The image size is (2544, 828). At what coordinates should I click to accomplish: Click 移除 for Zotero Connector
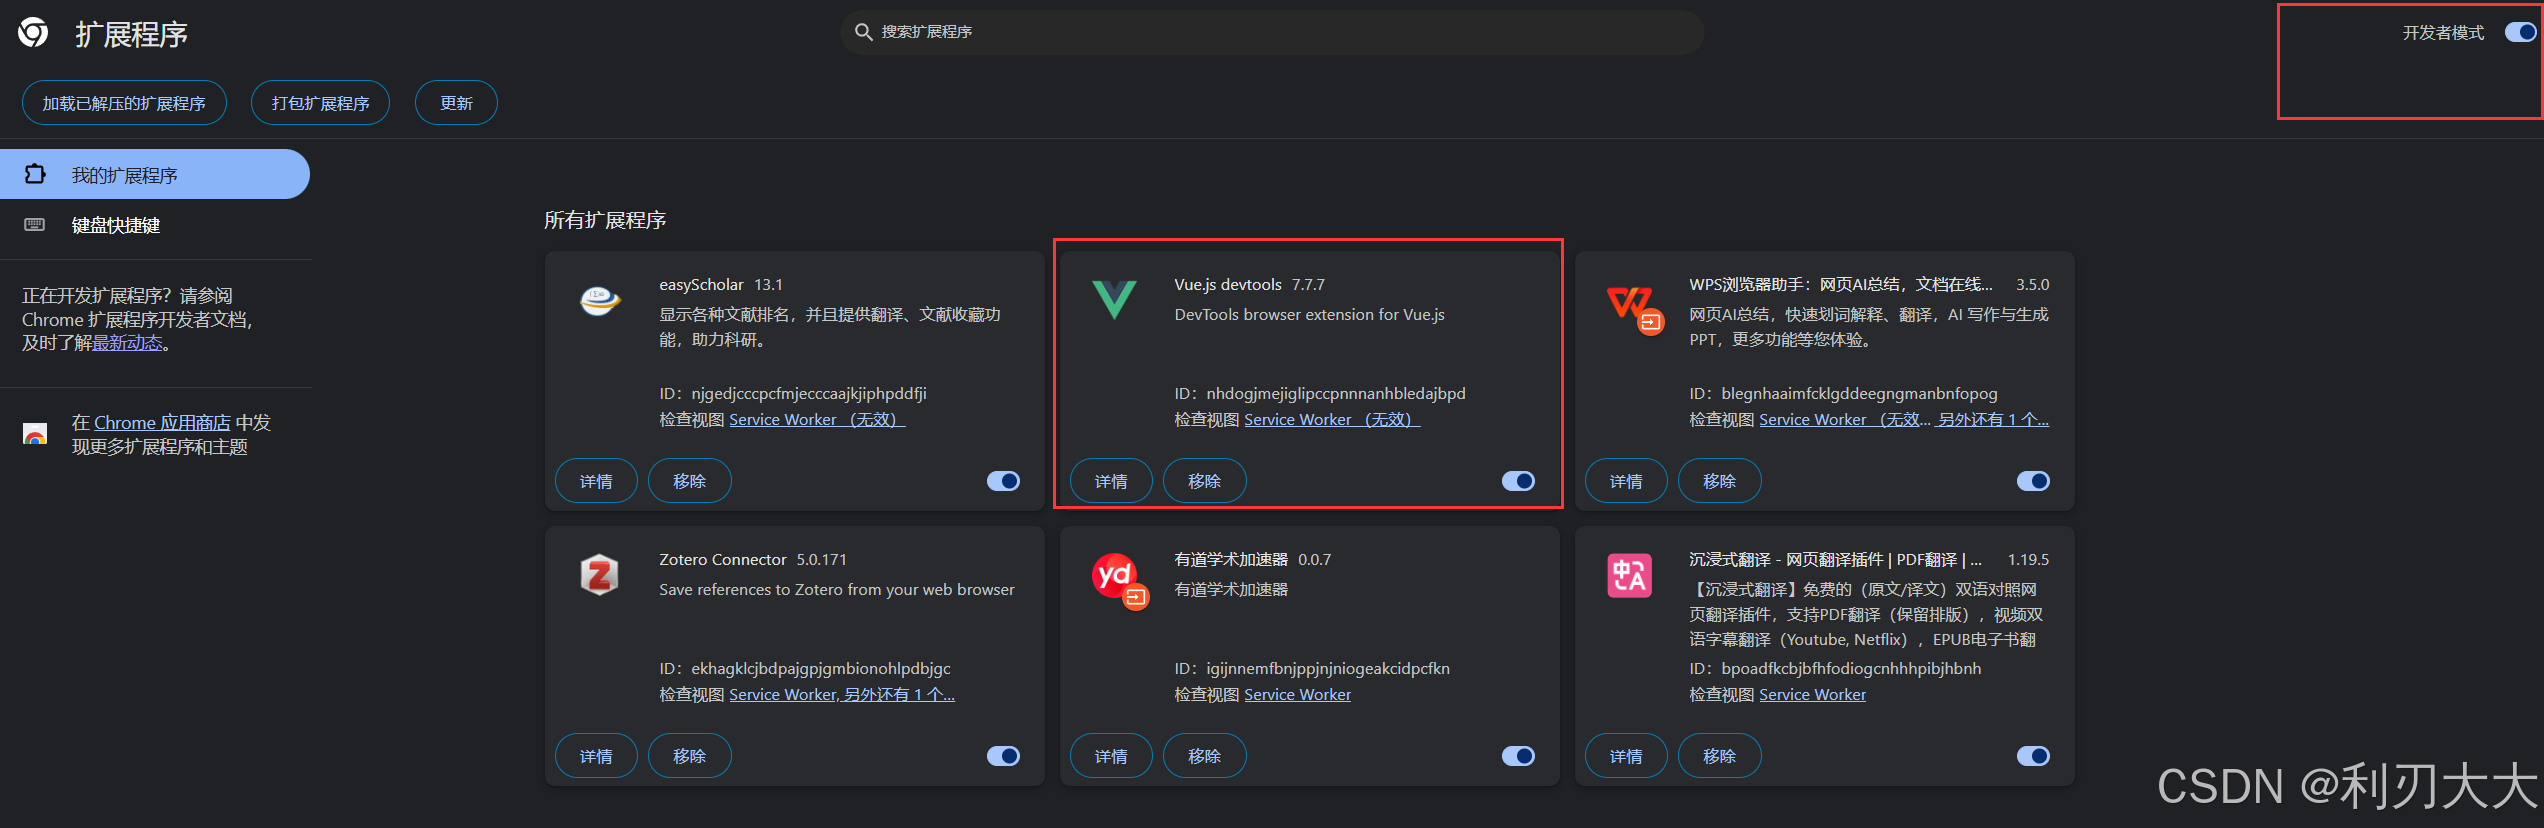pos(689,756)
